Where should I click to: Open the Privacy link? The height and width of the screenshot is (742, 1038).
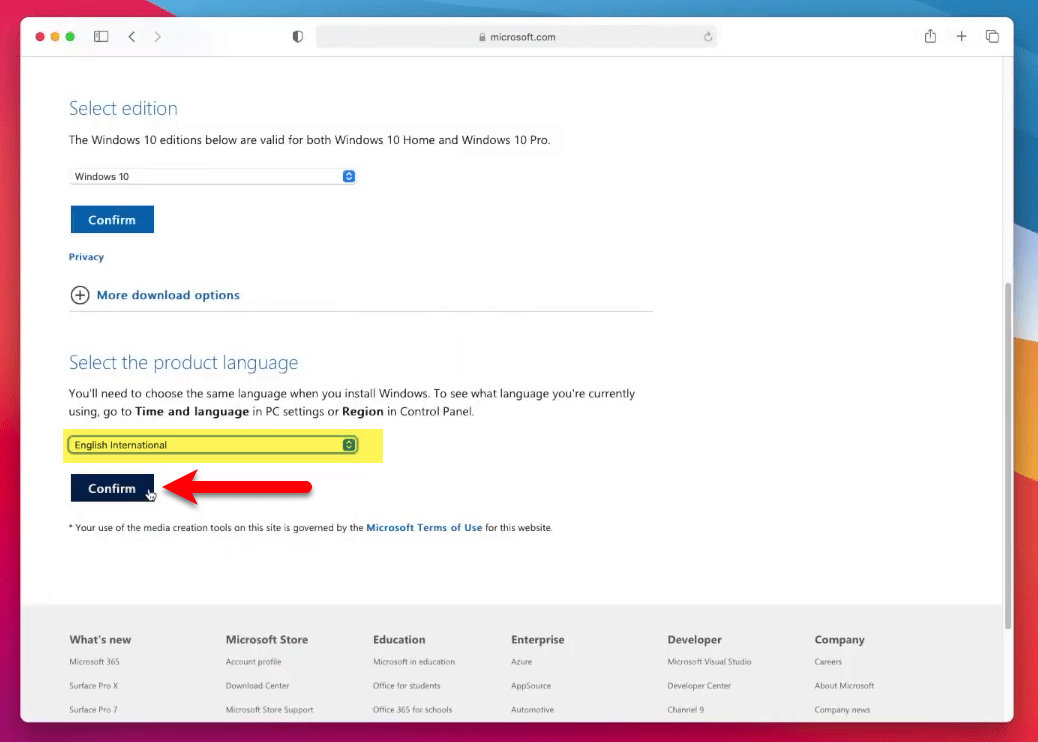pos(86,257)
